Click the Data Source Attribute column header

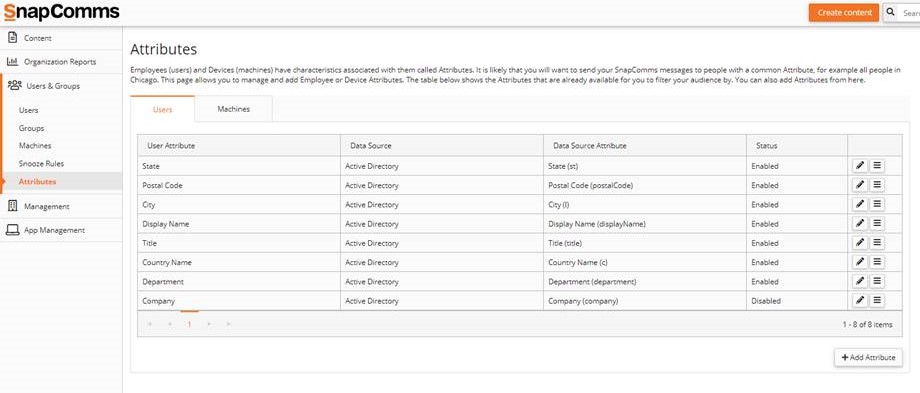point(645,145)
